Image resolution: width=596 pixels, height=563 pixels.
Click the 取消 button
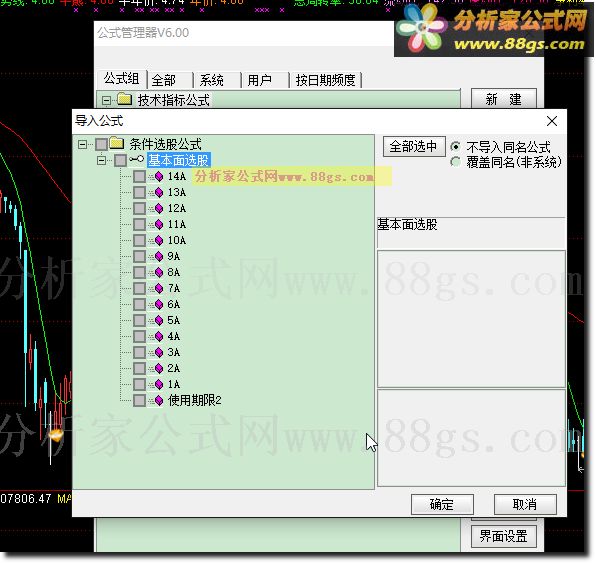[525, 504]
